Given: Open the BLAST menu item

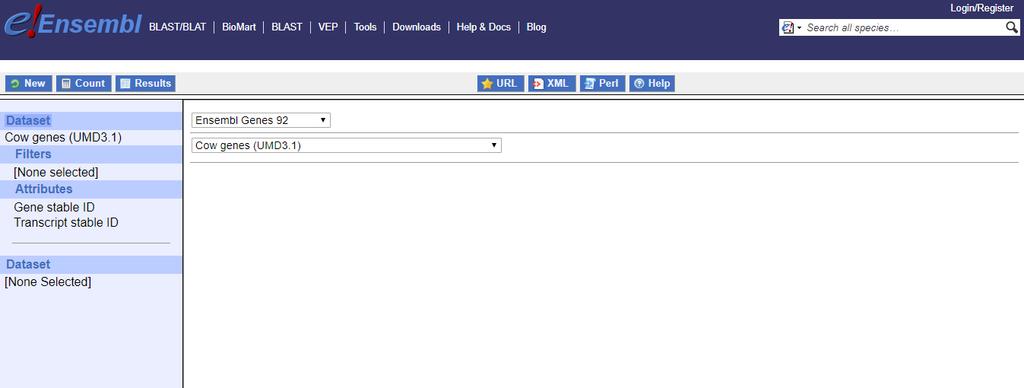Looking at the screenshot, I should click(287, 27).
